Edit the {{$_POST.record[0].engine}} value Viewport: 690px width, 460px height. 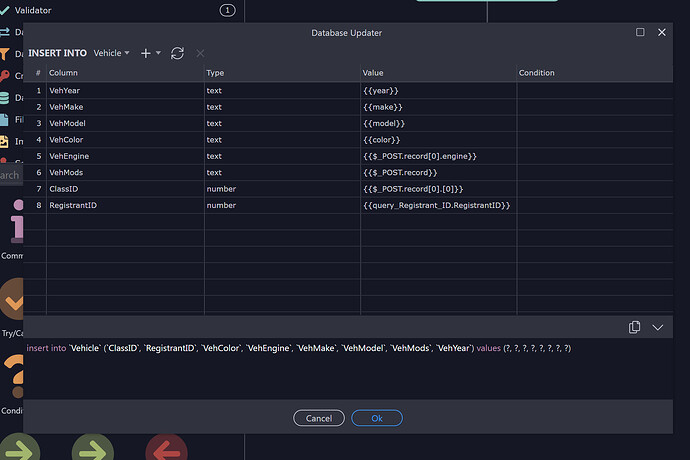click(x=438, y=156)
